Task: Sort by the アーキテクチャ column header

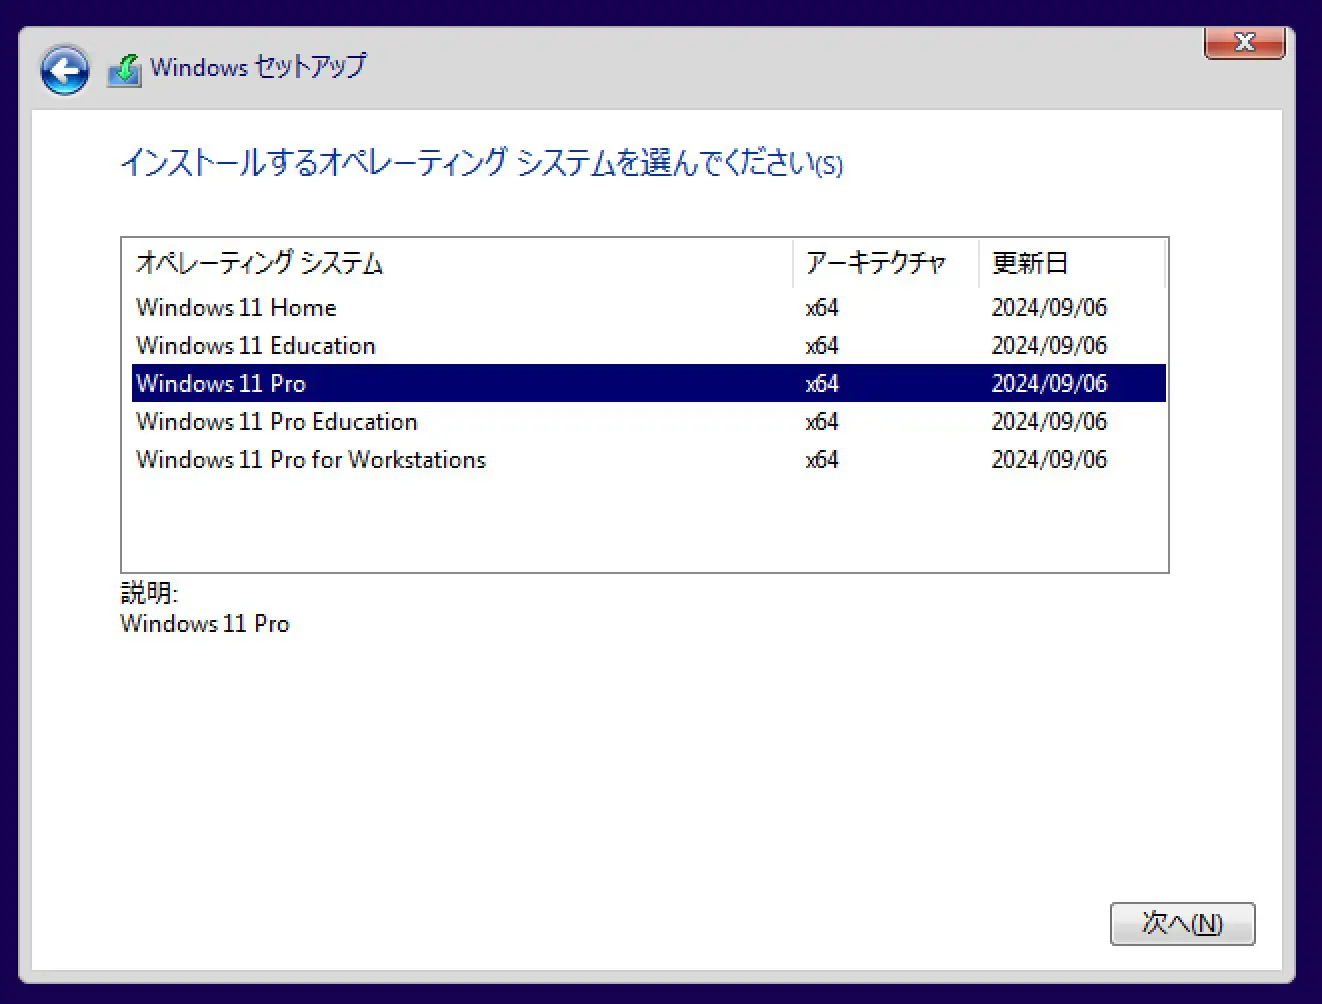Action: 875,263
